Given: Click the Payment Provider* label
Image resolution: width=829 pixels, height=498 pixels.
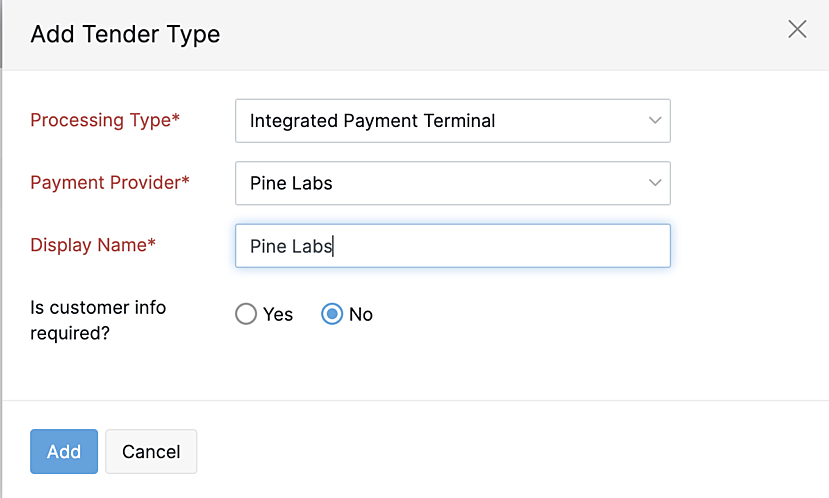Looking at the screenshot, I should (110, 183).
